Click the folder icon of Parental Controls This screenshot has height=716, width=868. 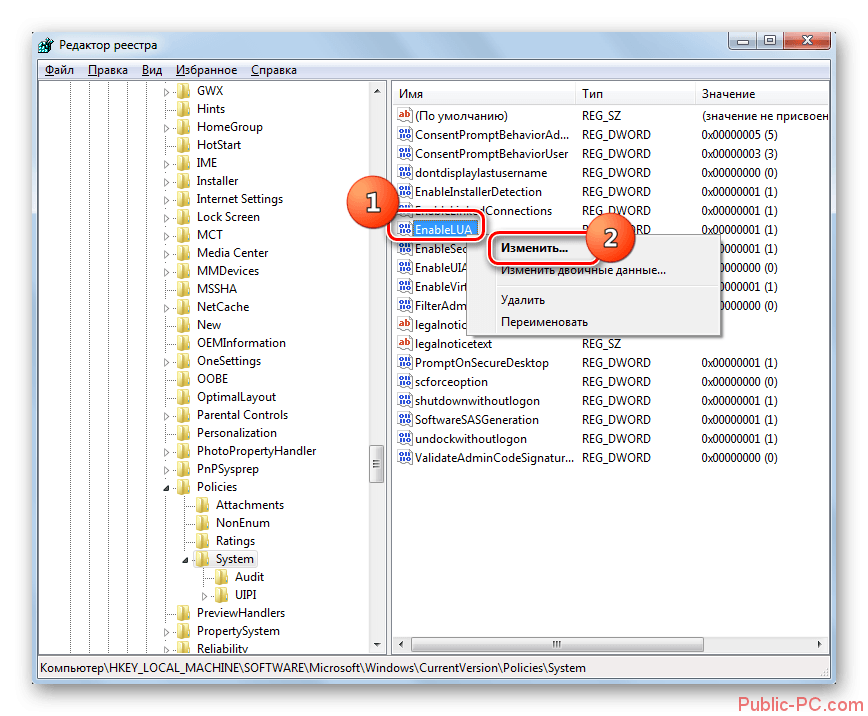[x=183, y=415]
